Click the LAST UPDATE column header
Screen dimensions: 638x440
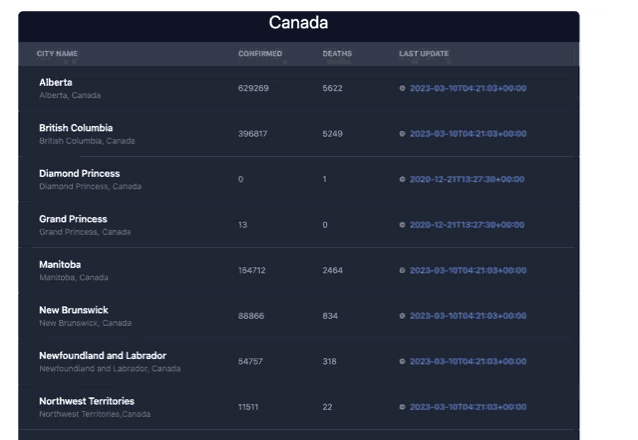click(424, 54)
